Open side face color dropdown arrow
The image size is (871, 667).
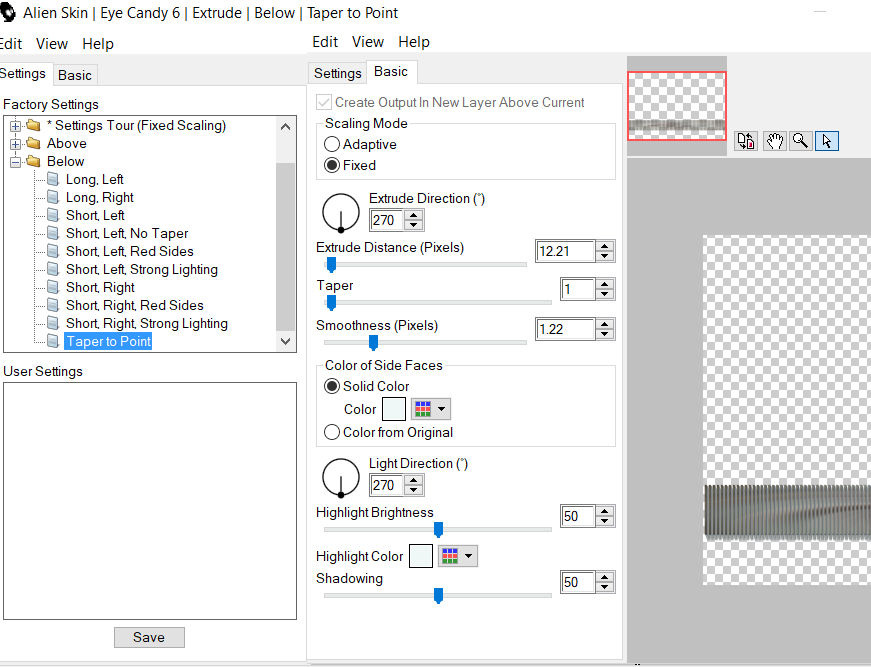[442, 409]
